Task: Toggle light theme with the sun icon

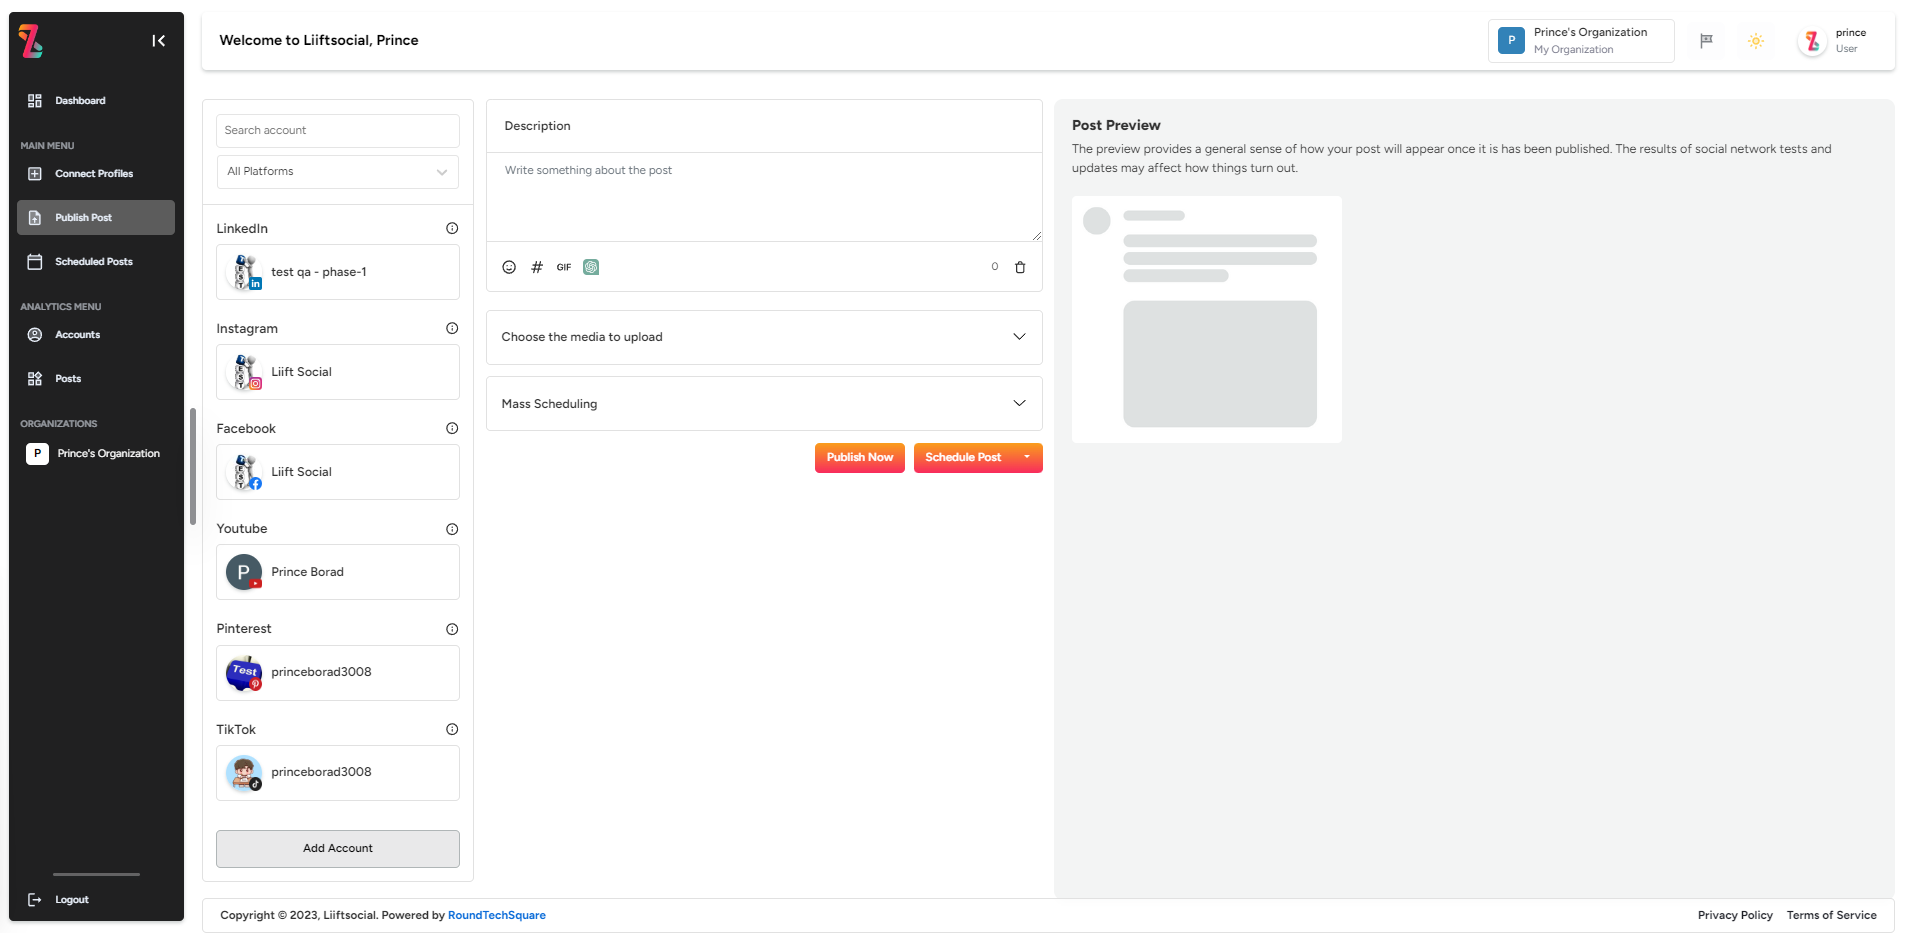Action: pyautogui.click(x=1756, y=40)
